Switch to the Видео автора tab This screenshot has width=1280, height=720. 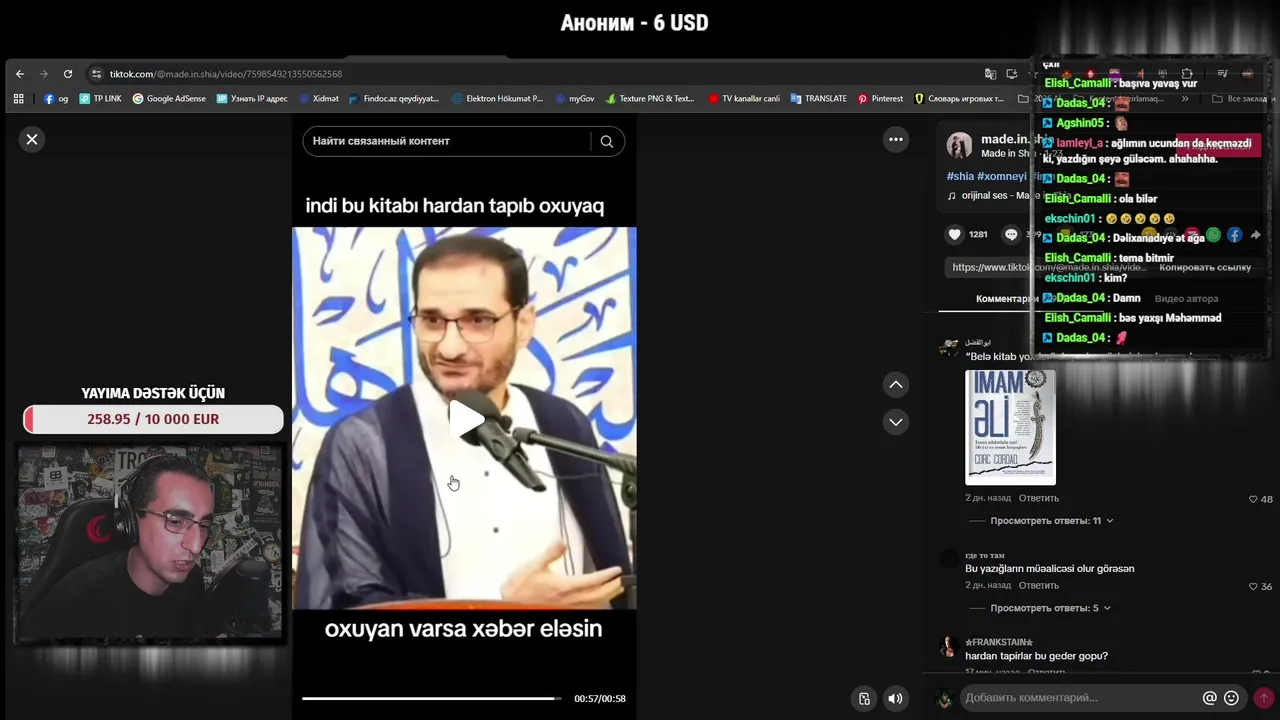click(x=1186, y=298)
